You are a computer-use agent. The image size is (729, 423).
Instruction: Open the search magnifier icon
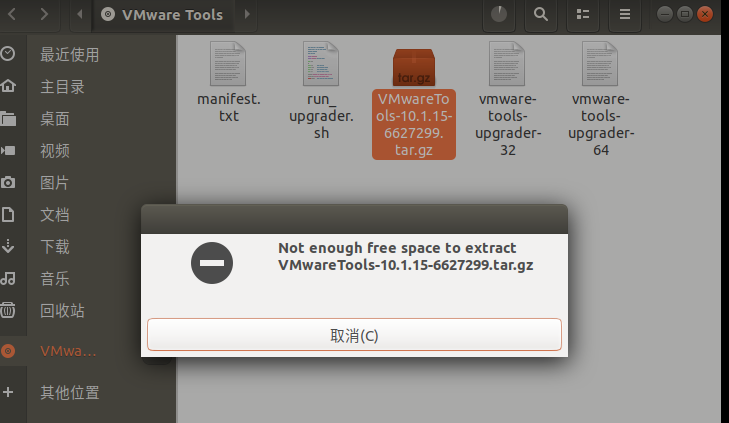tap(541, 14)
